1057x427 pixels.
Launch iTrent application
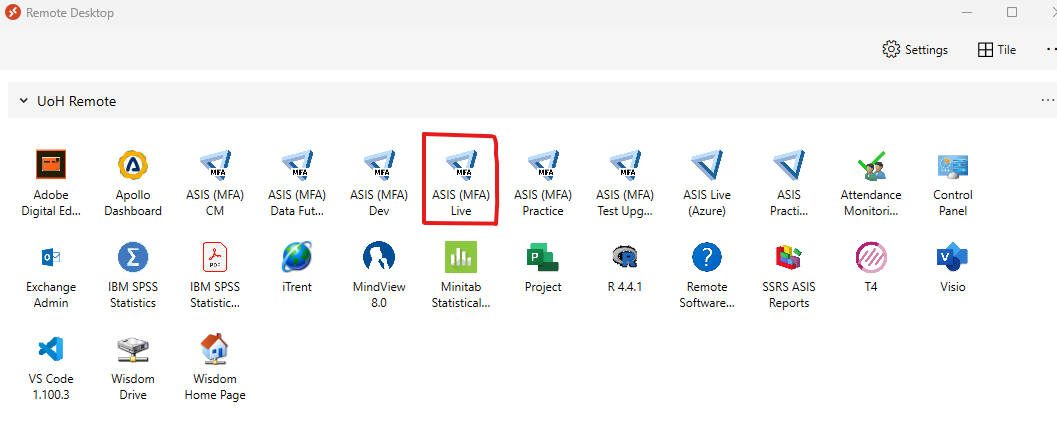pyautogui.click(x=297, y=258)
